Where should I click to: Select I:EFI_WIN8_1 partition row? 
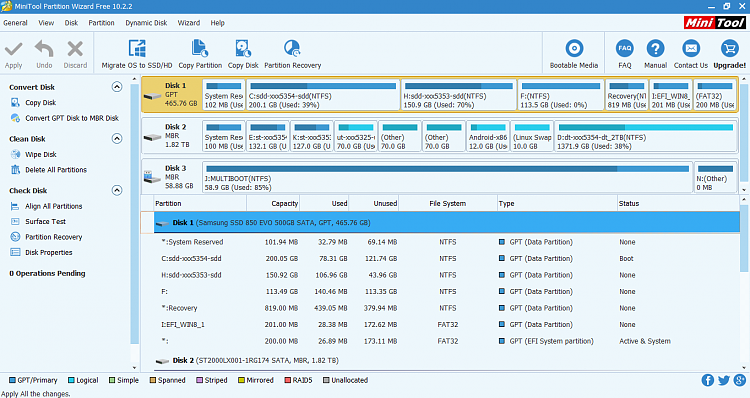click(x=446, y=324)
